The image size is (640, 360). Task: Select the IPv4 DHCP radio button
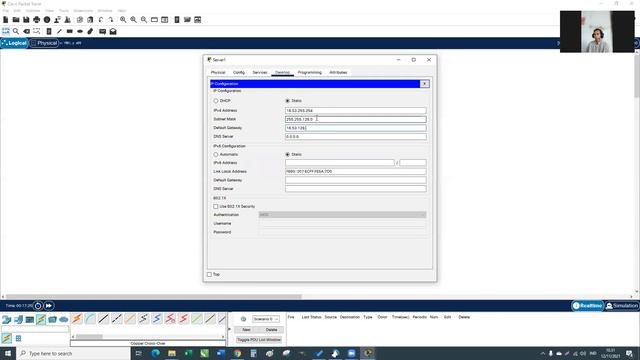tap(216, 101)
